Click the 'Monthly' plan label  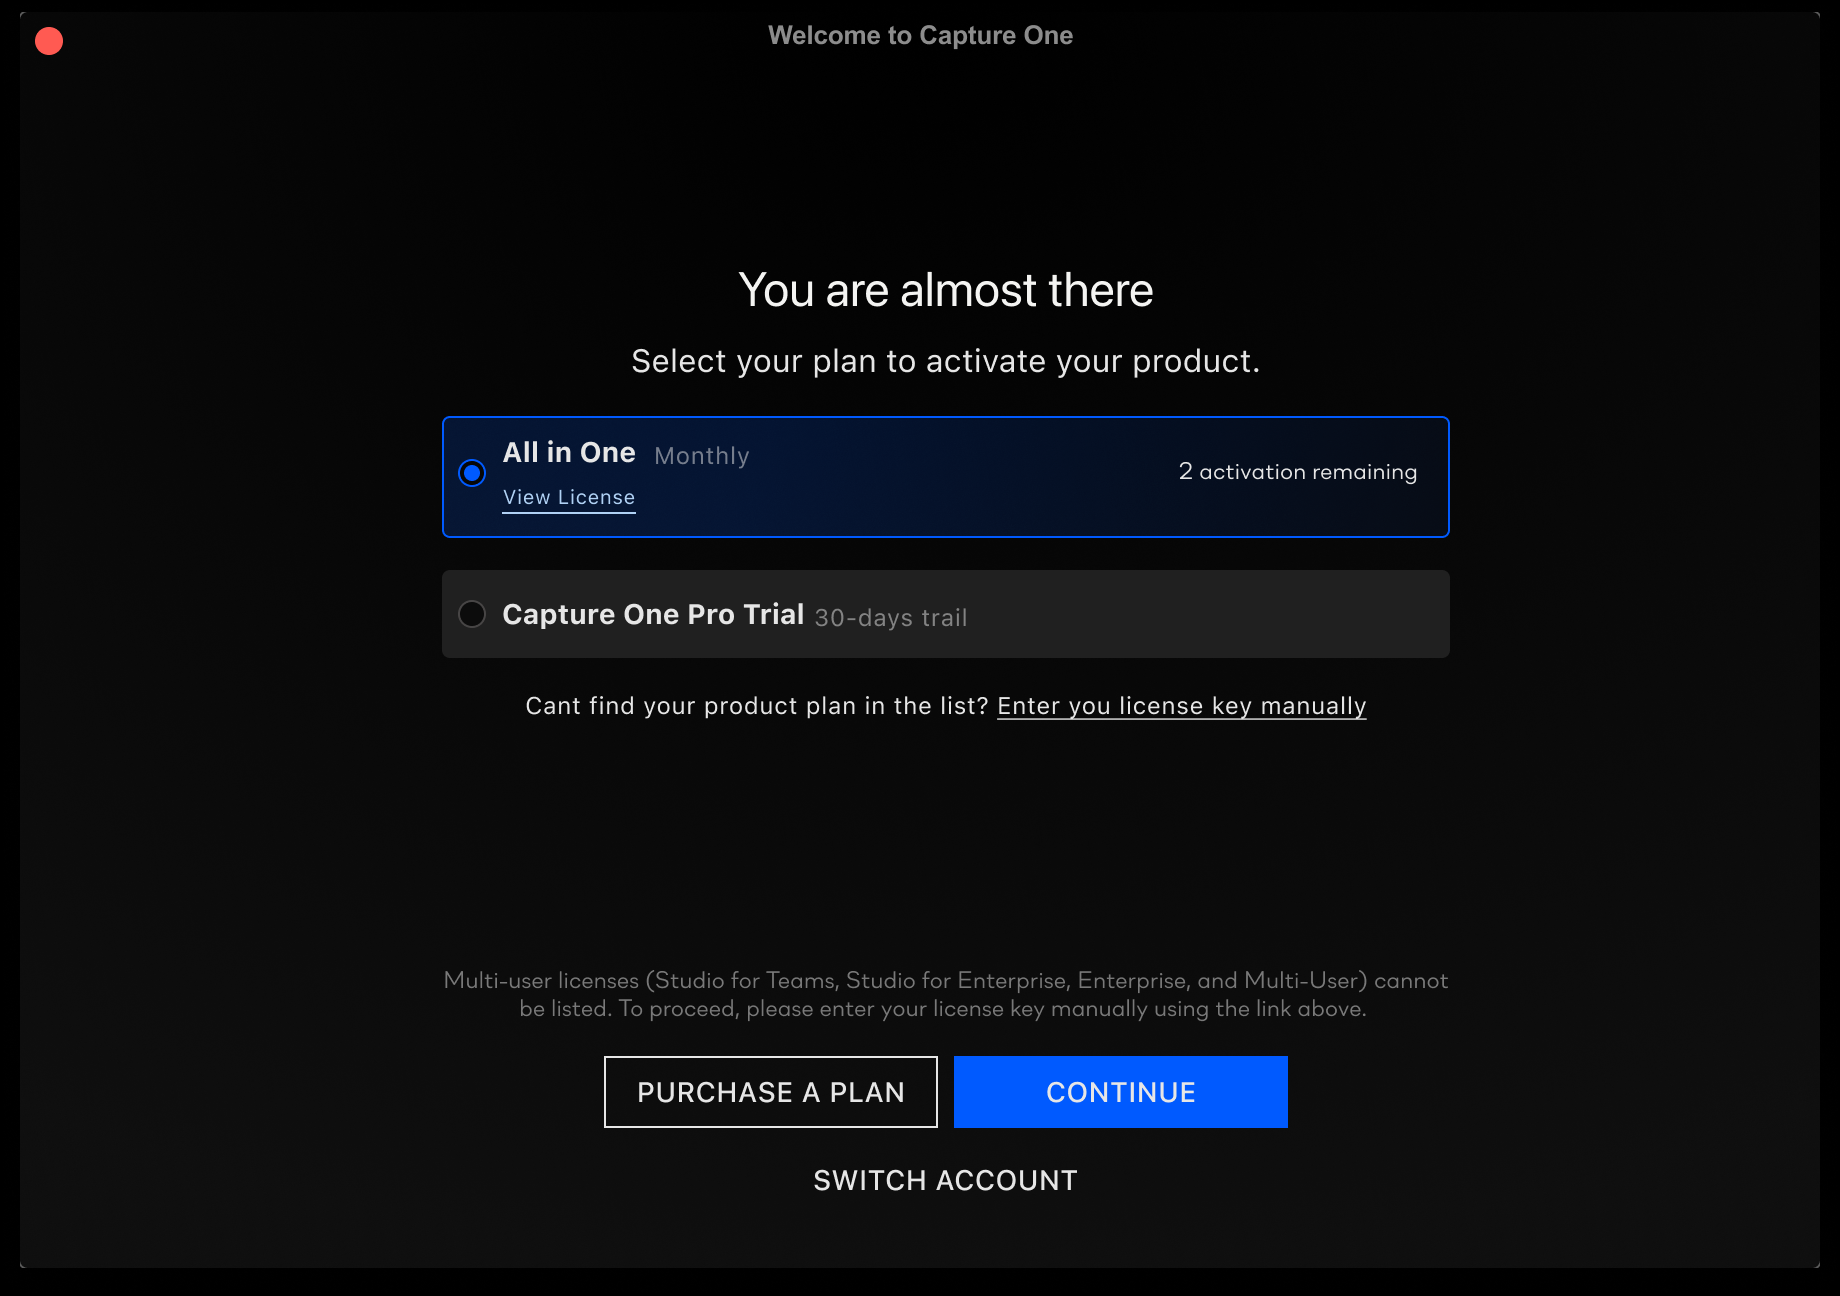702,456
